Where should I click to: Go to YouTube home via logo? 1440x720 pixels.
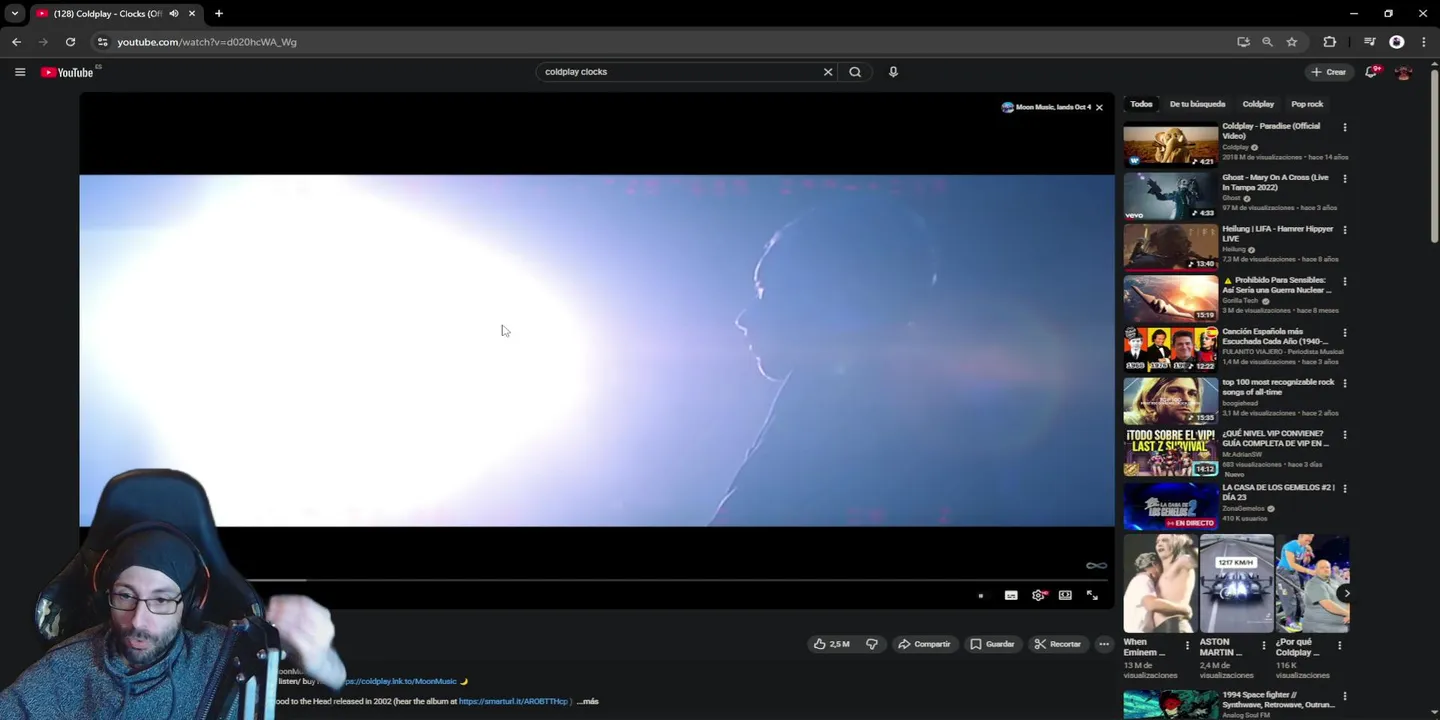point(67,72)
